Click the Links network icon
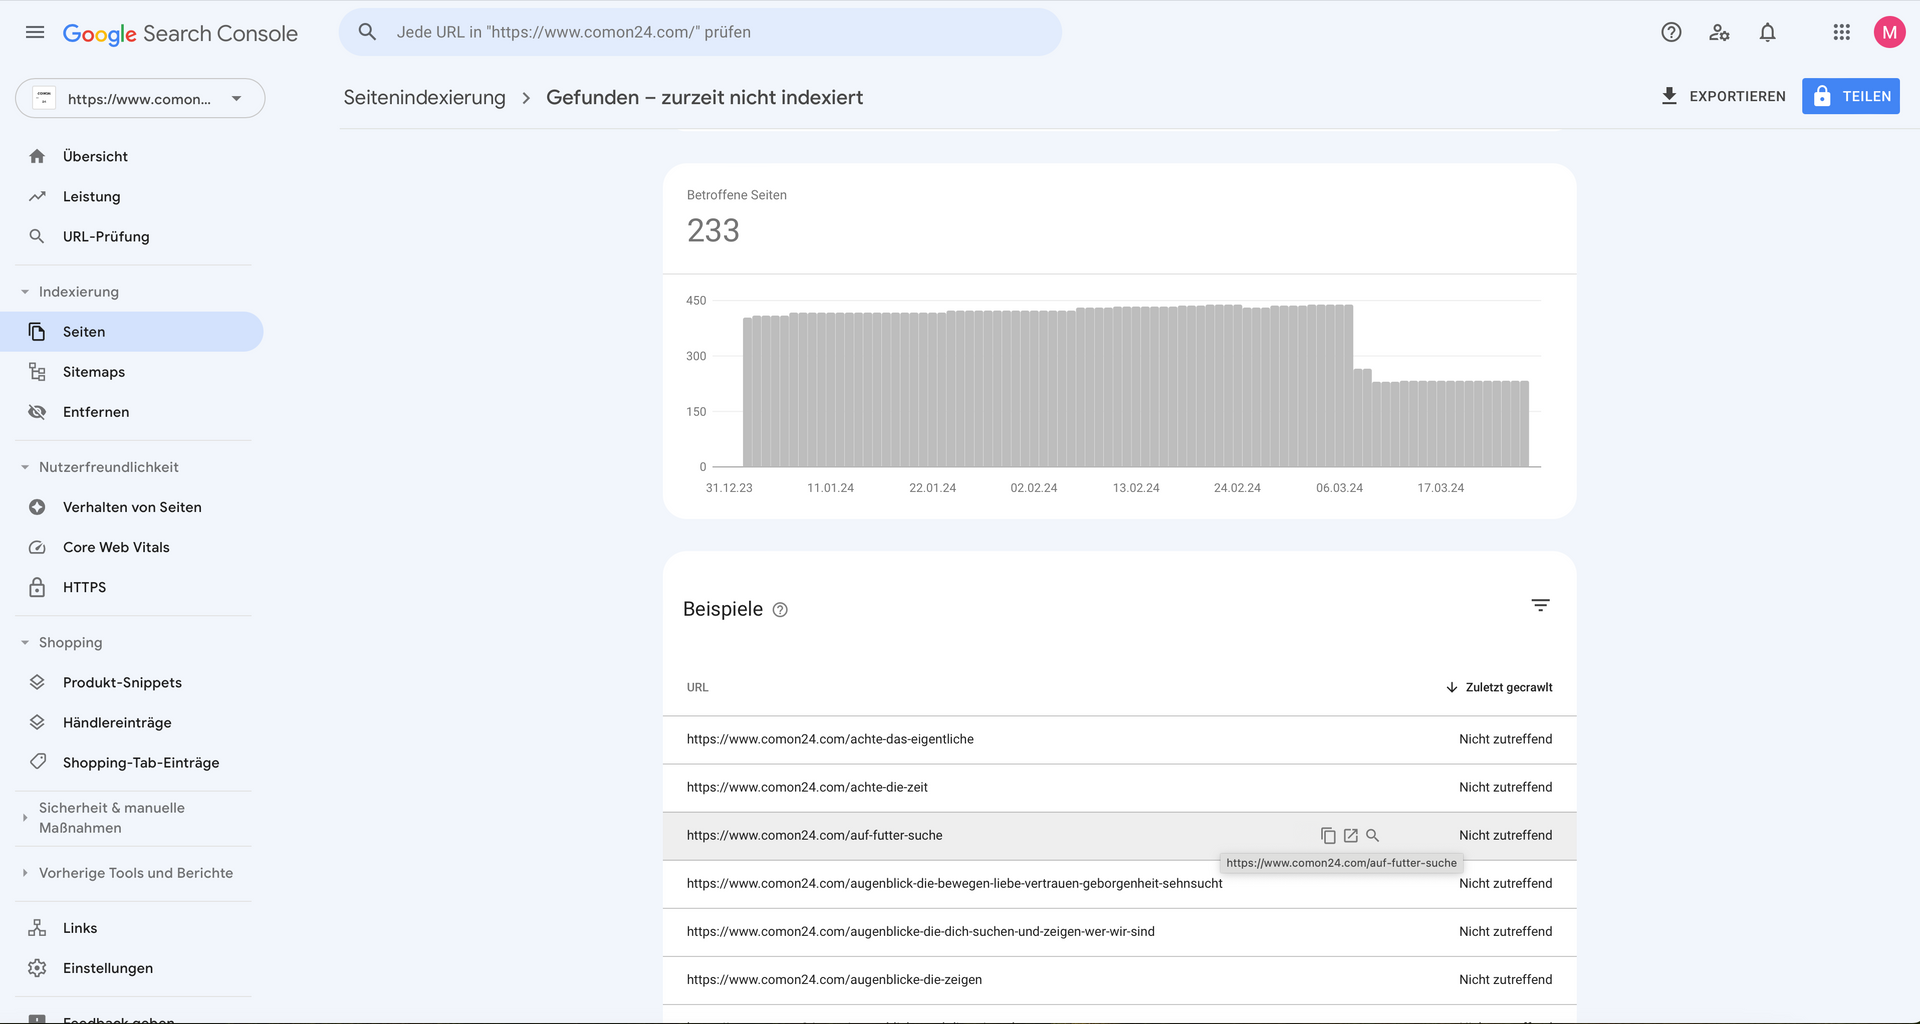The width and height of the screenshot is (1920, 1024). point(37,928)
